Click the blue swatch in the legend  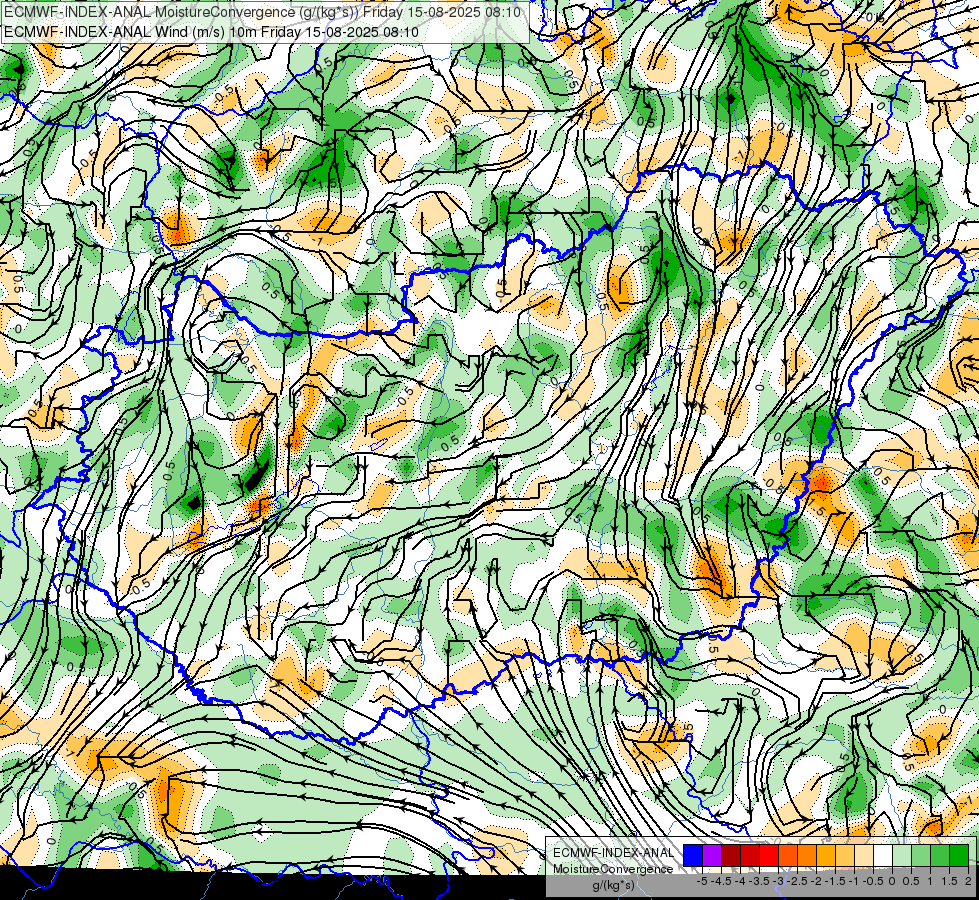pyautogui.click(x=693, y=855)
